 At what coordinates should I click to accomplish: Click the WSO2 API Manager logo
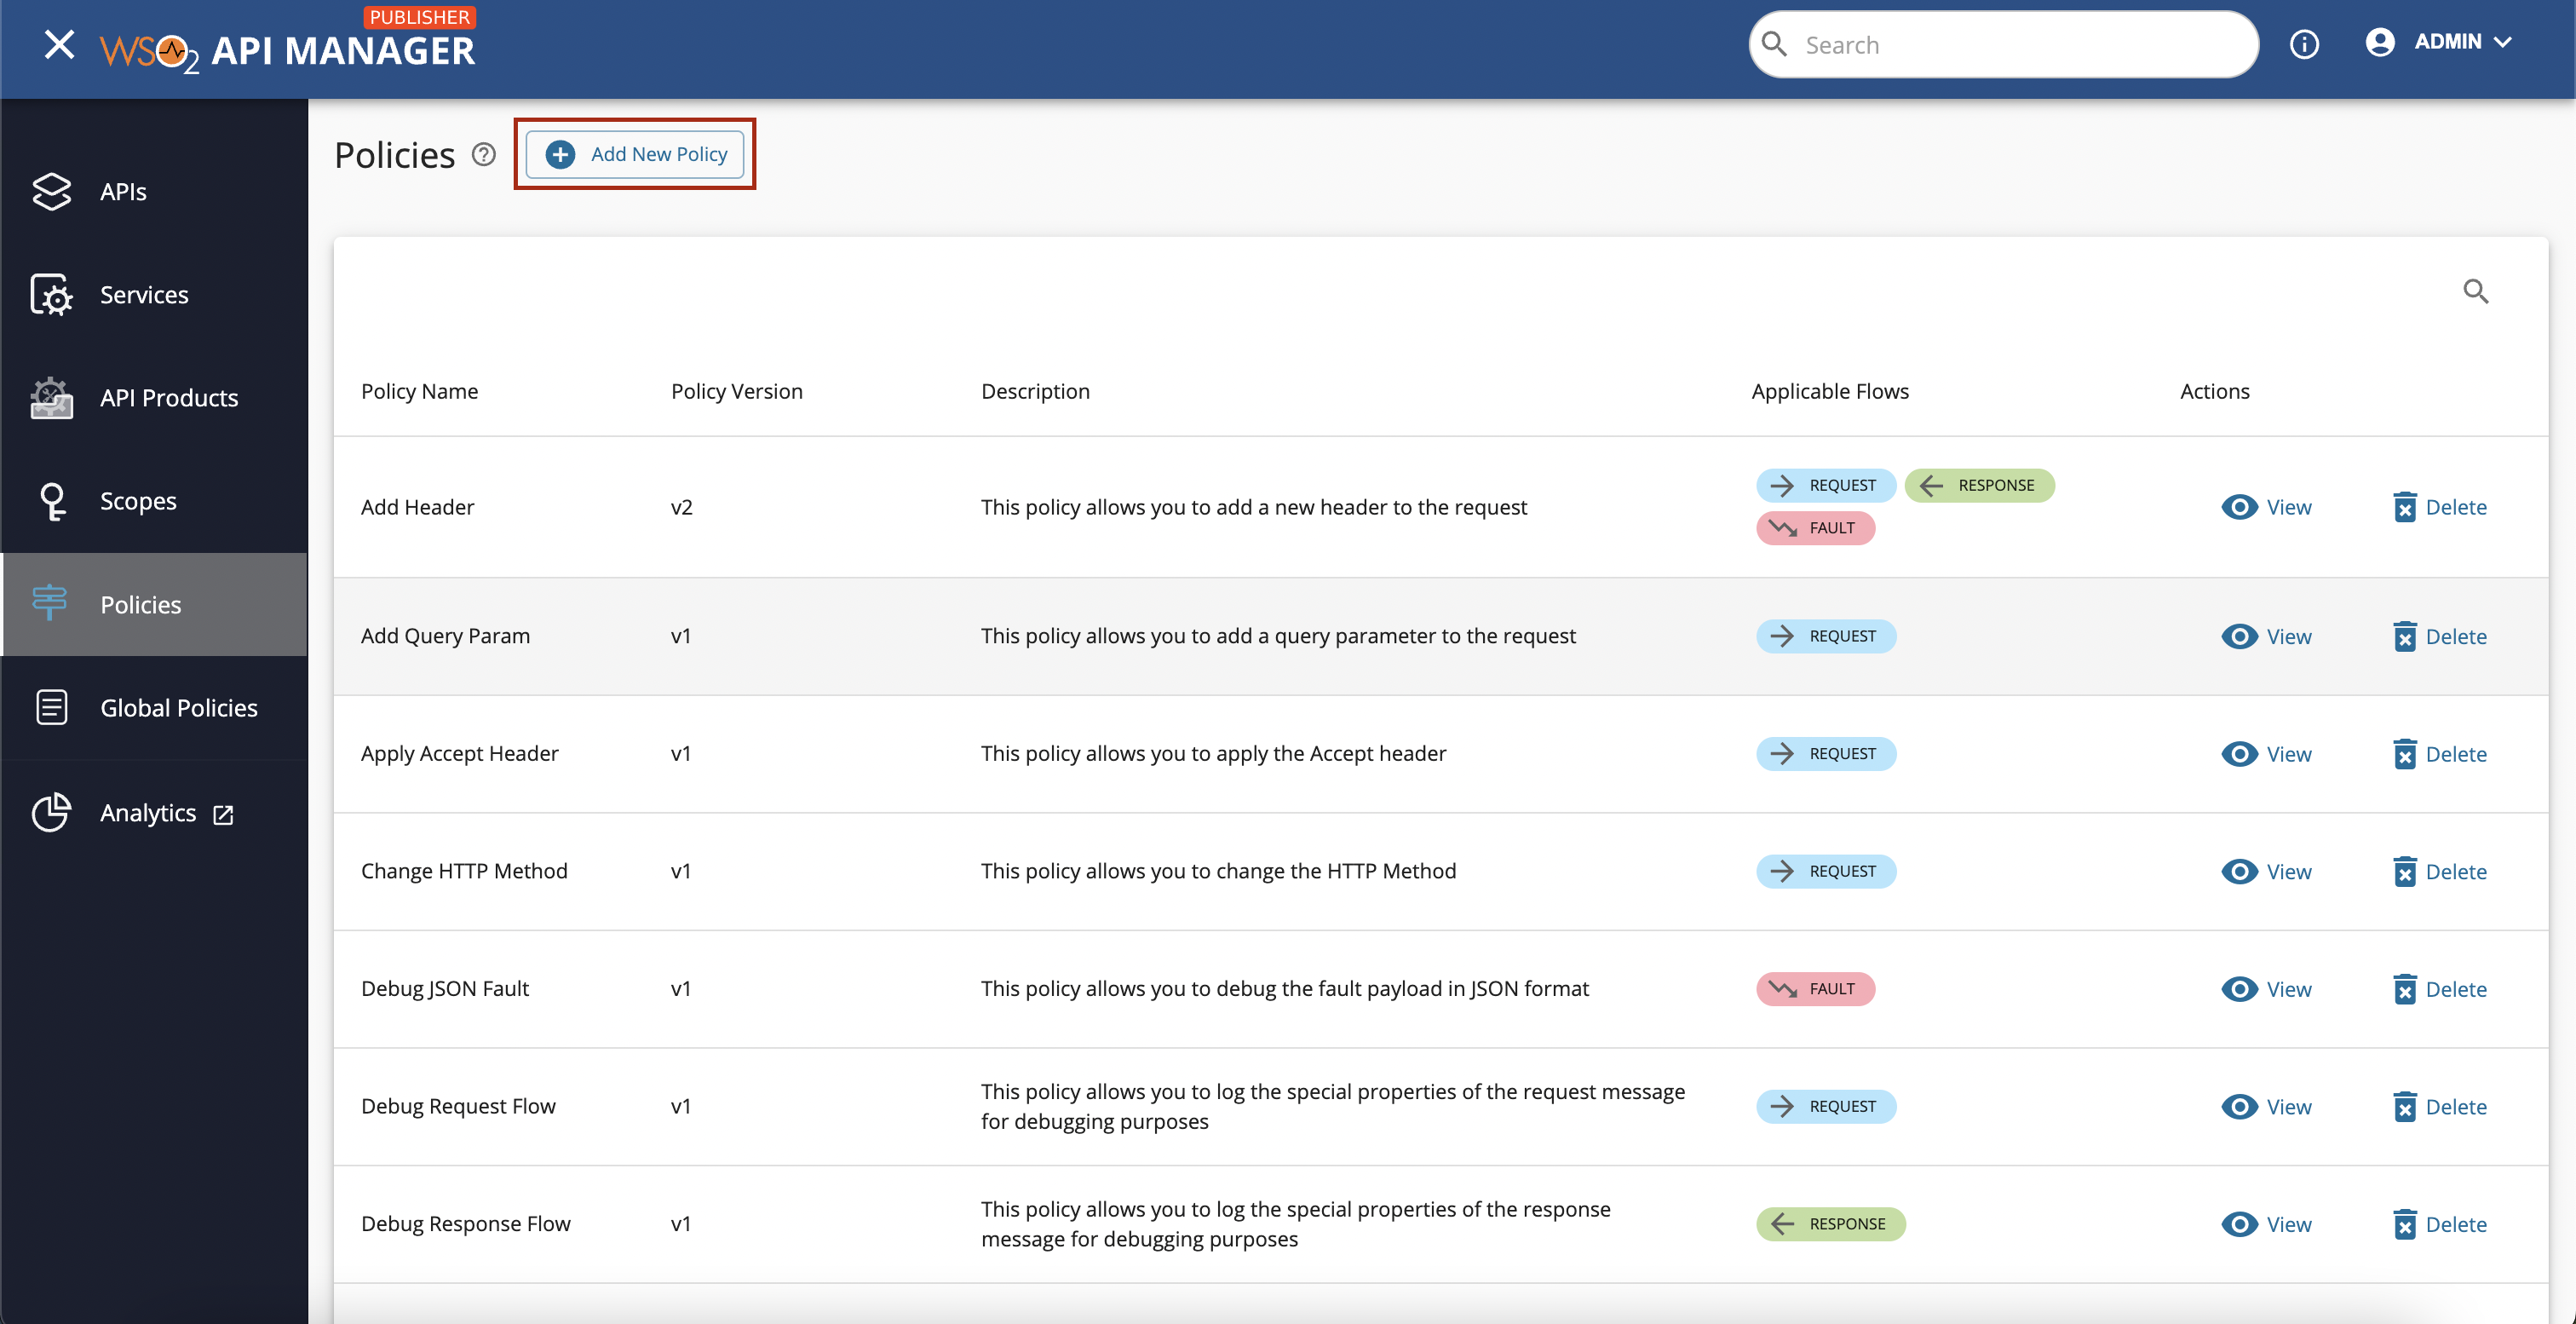(x=287, y=50)
